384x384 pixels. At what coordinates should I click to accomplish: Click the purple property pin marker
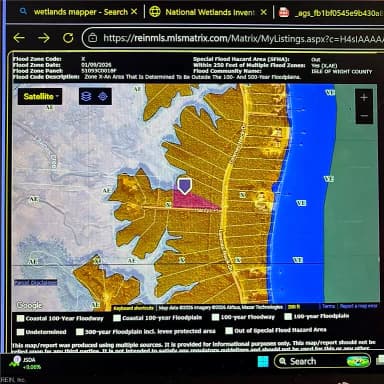click(x=184, y=186)
